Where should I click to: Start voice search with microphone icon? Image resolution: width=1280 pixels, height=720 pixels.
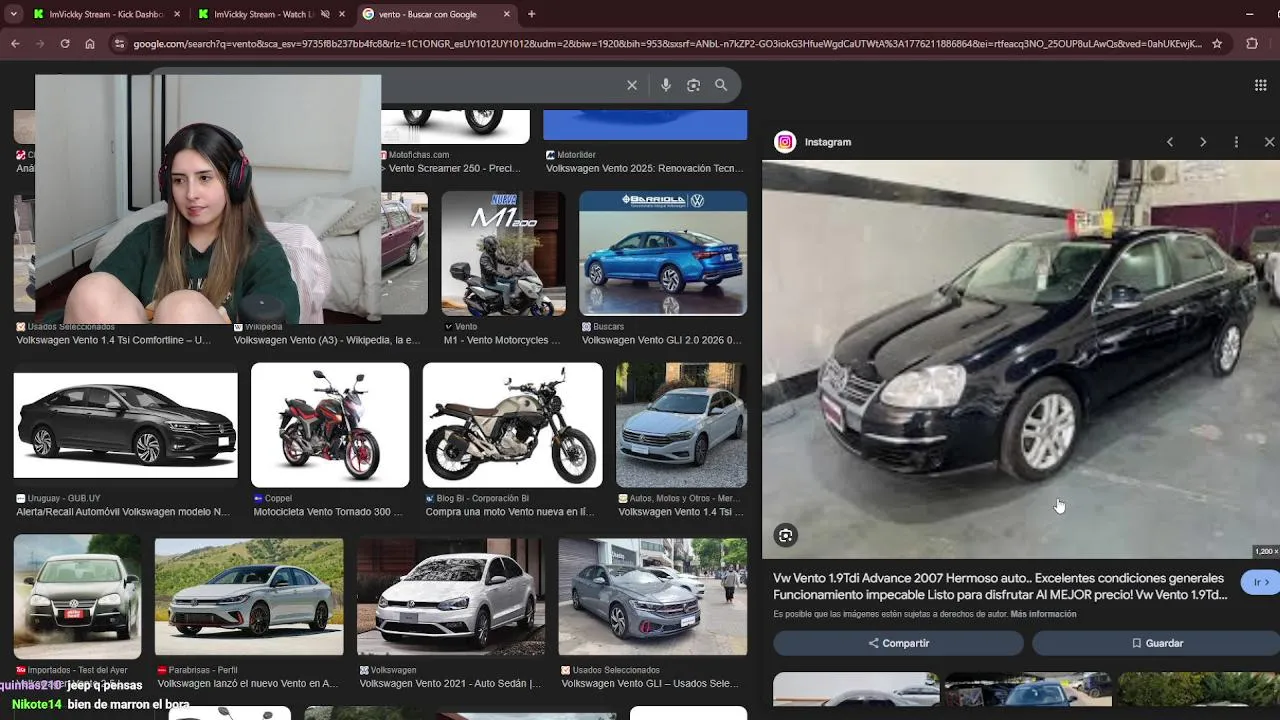(x=666, y=85)
